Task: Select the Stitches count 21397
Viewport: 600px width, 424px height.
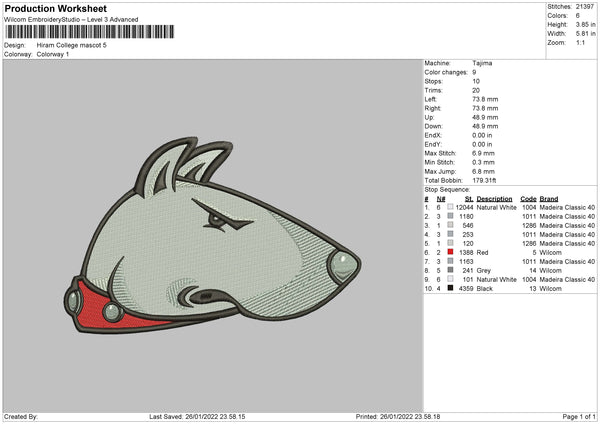Action: click(585, 7)
